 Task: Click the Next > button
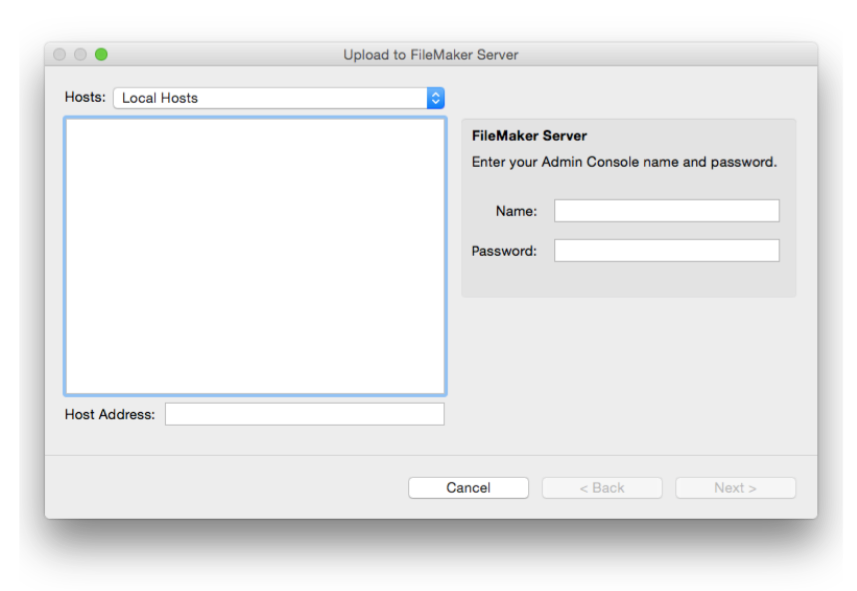pos(735,488)
